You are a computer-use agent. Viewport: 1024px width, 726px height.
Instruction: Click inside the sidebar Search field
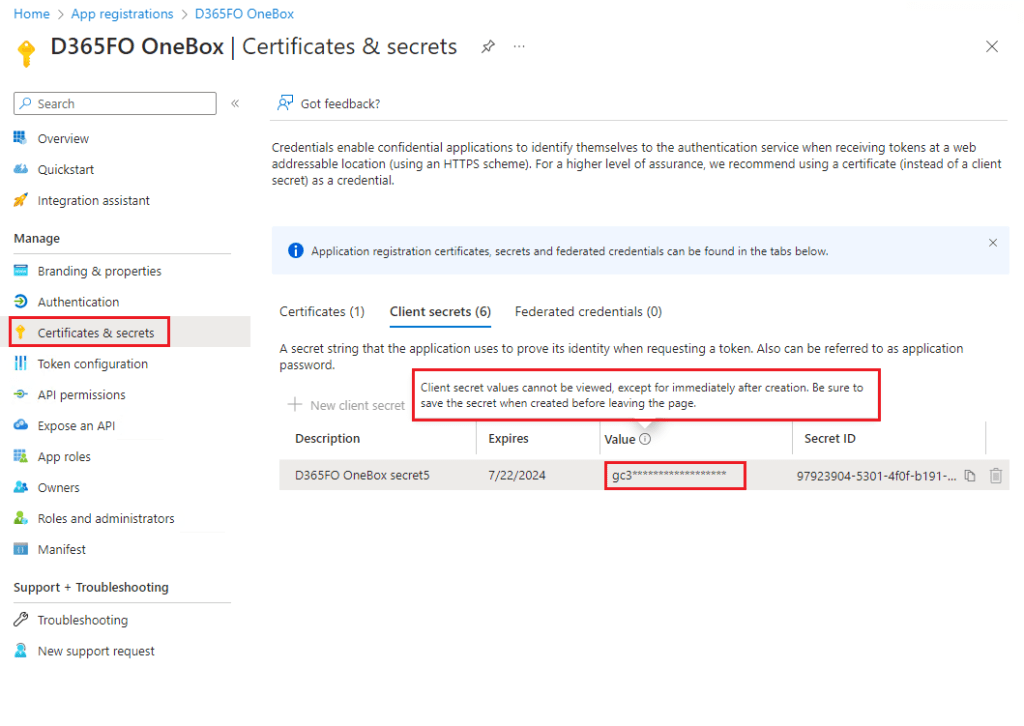[x=114, y=103]
